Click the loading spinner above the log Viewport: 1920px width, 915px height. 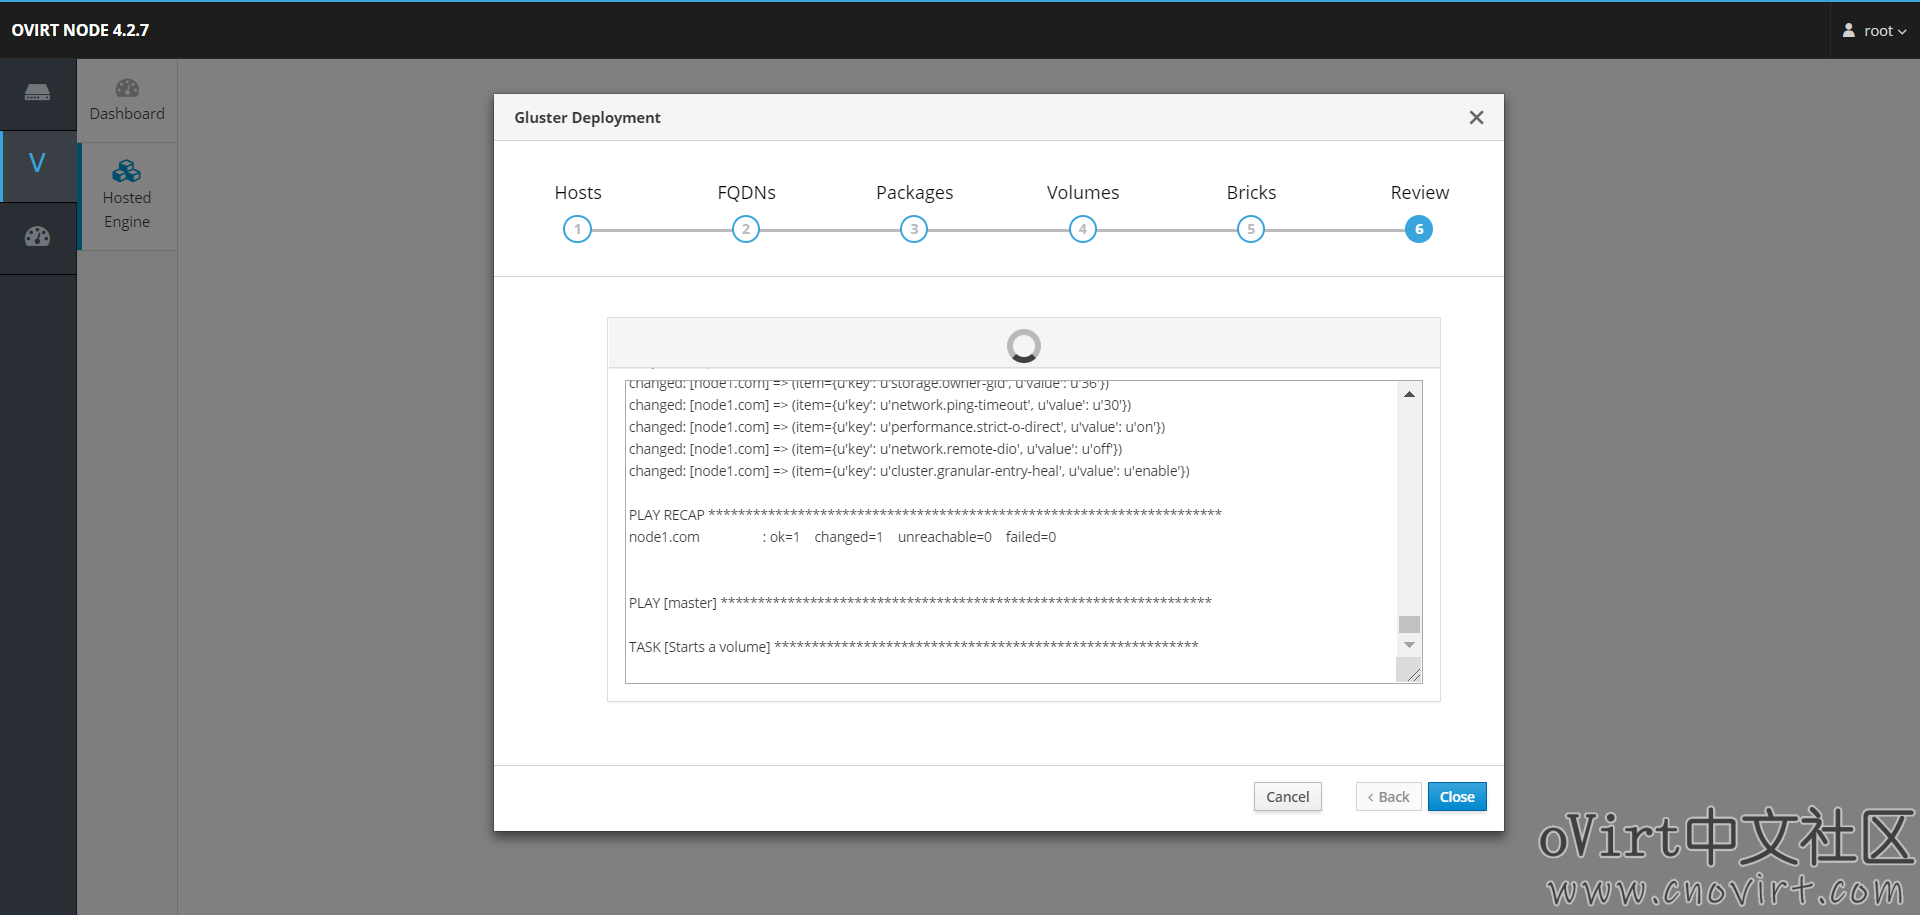1023,346
